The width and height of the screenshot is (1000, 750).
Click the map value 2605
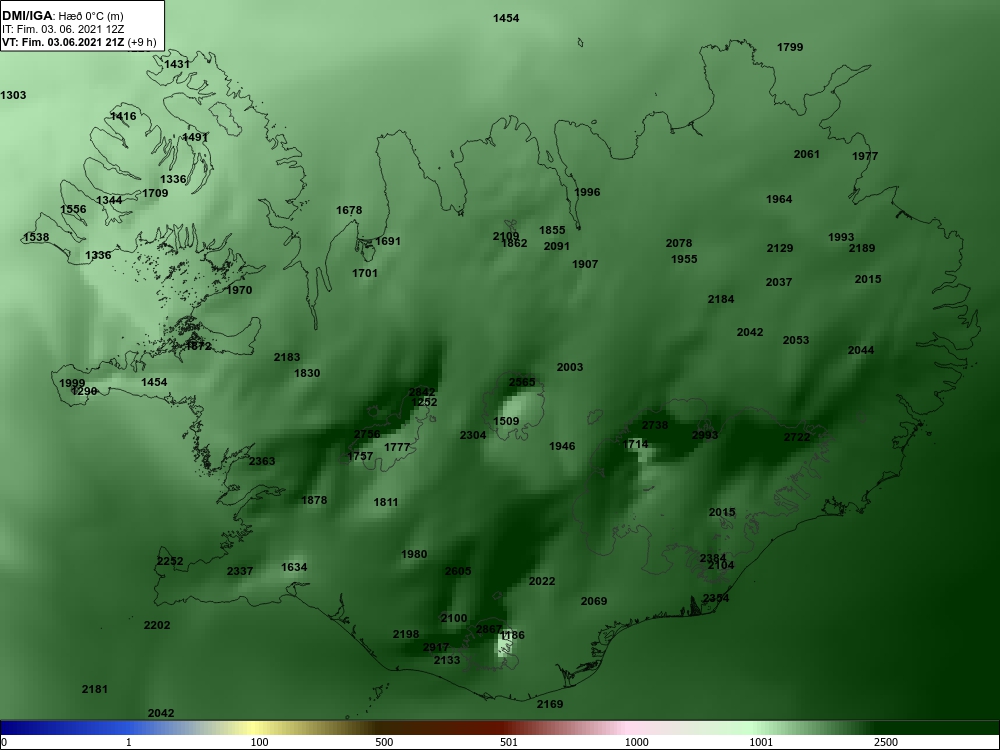458,571
